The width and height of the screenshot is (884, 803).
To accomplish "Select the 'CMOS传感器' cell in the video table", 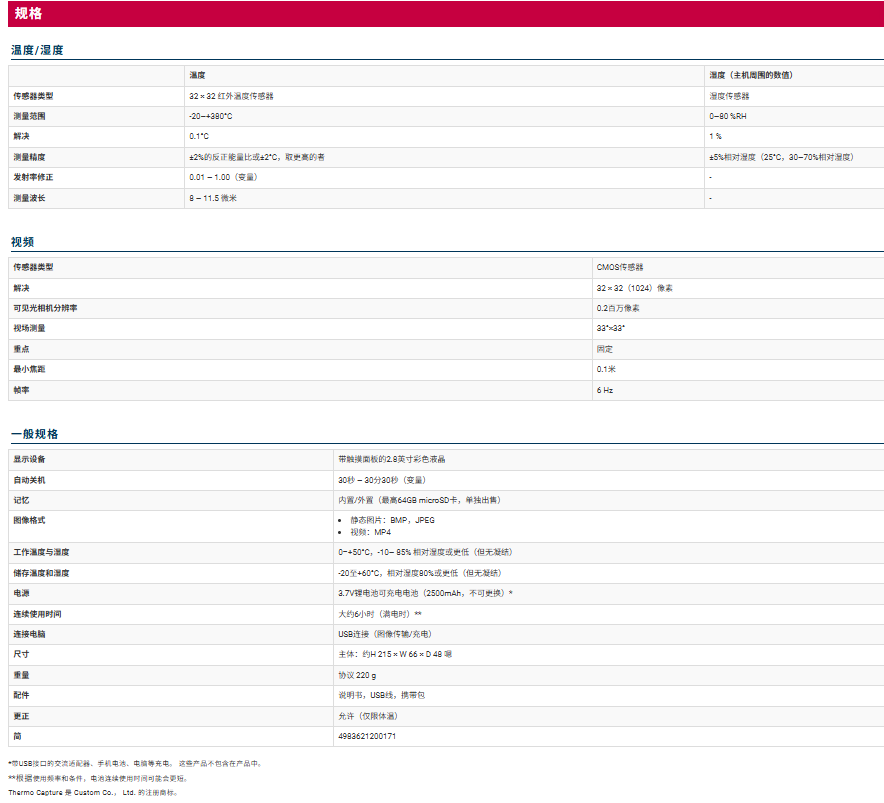I will pyautogui.click(x=620, y=267).
